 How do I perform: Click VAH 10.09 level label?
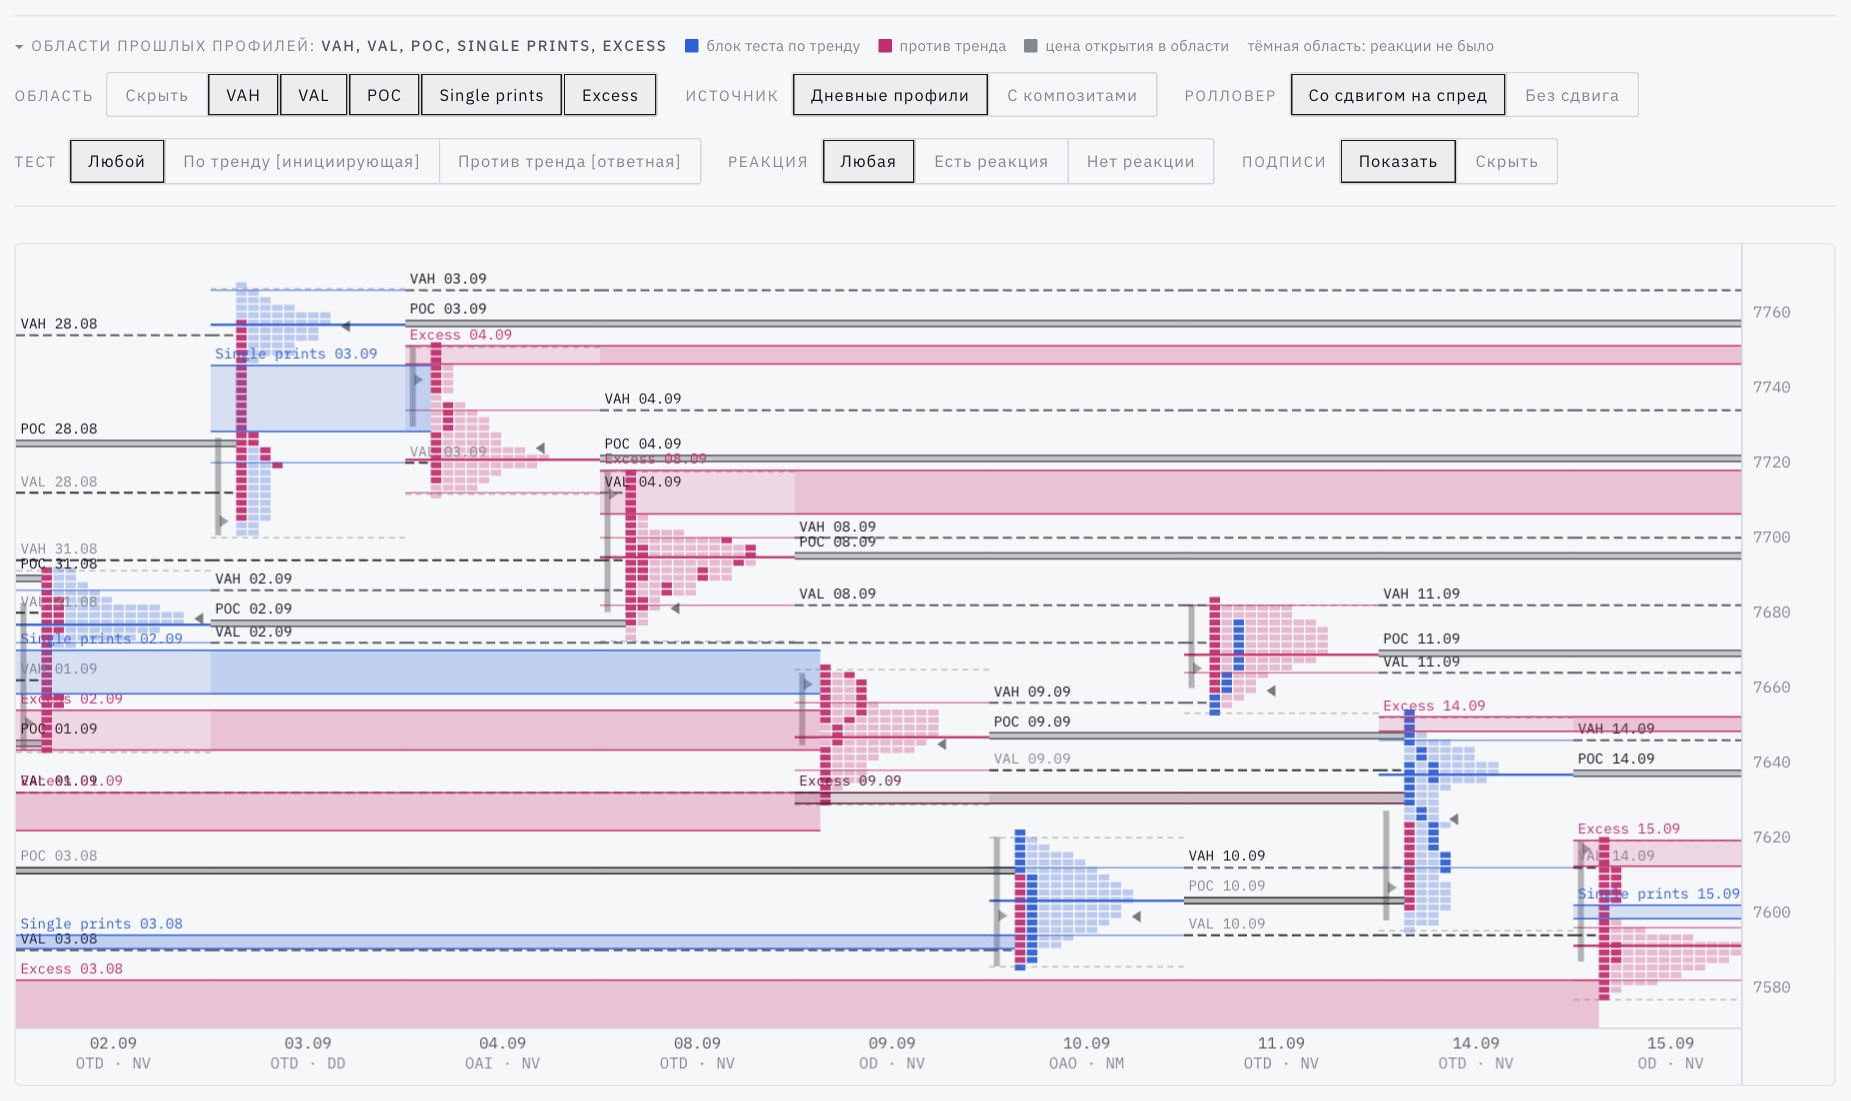coord(1227,856)
